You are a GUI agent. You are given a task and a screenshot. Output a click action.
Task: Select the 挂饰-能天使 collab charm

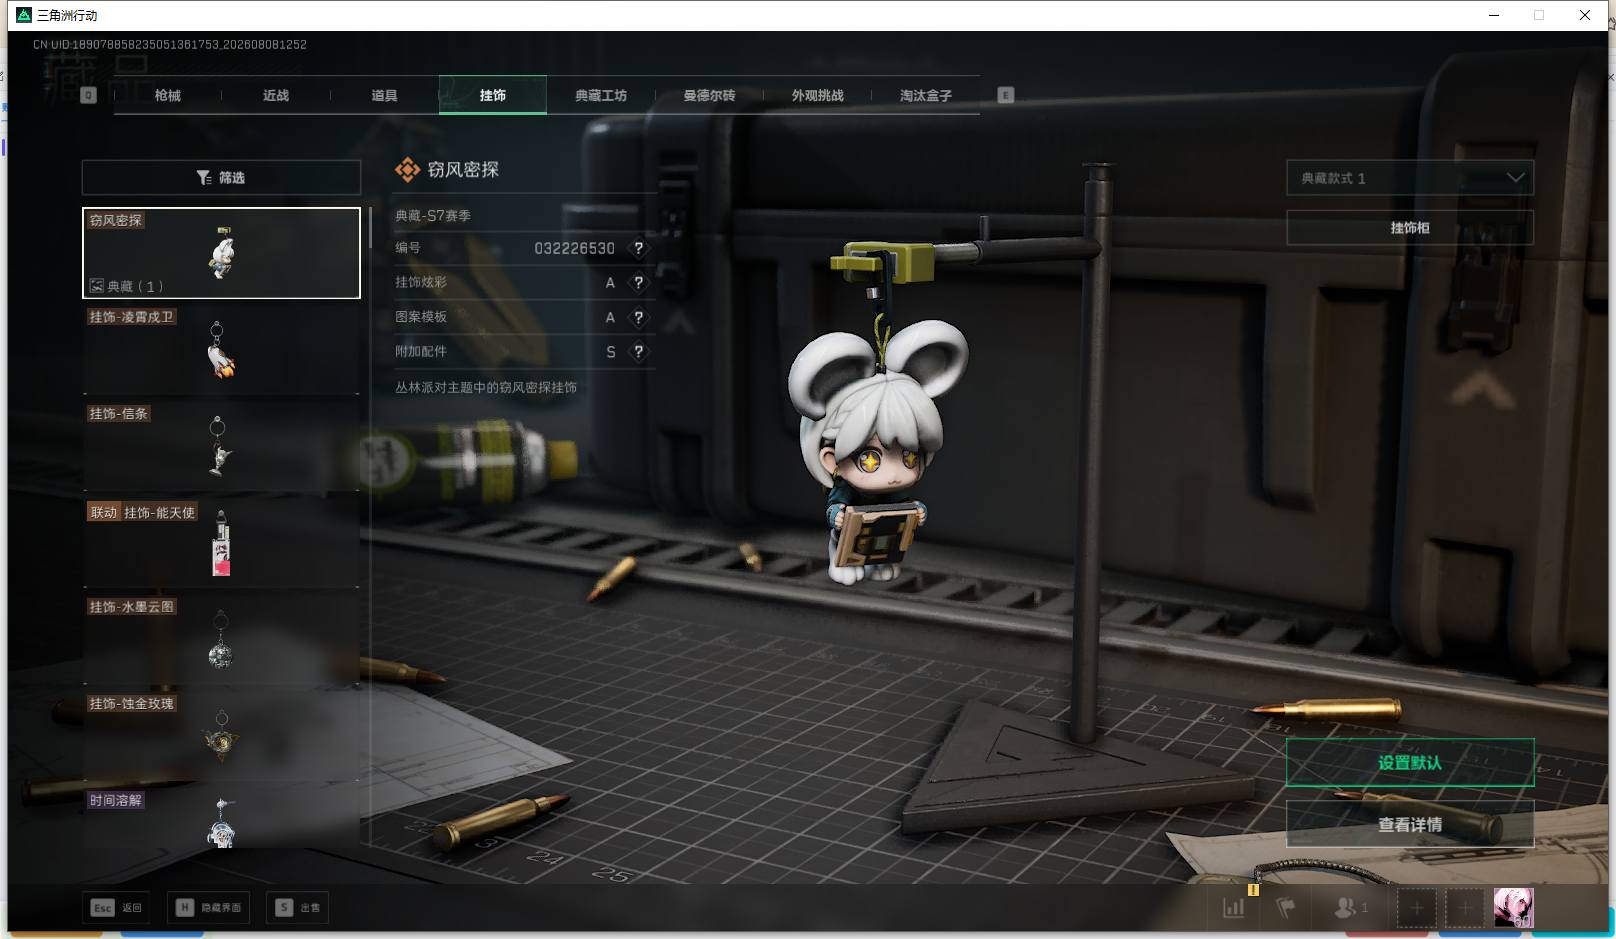tap(221, 544)
